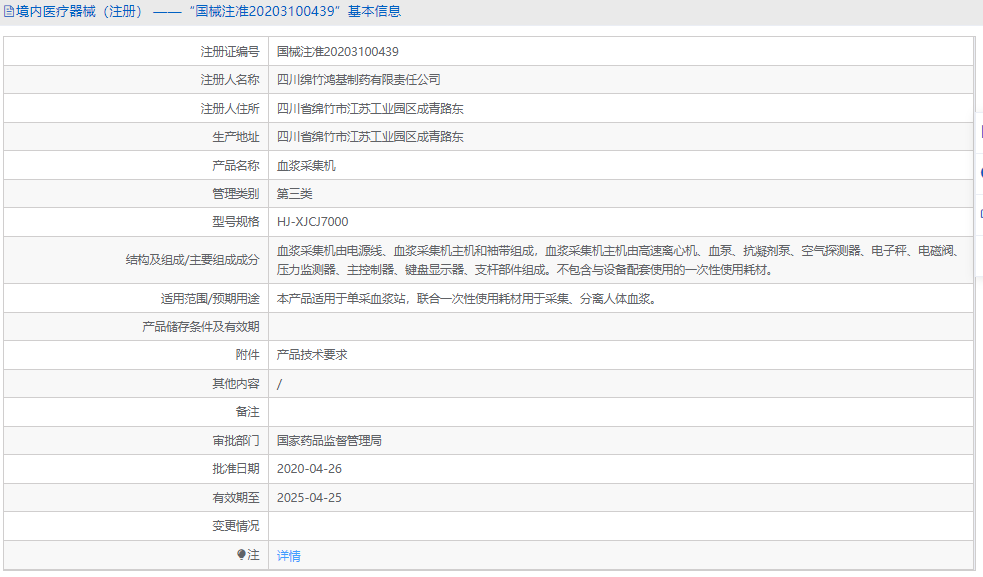Click the 有效期至 label cell
Image resolution: width=983 pixels, height=577 pixels.
136,497
